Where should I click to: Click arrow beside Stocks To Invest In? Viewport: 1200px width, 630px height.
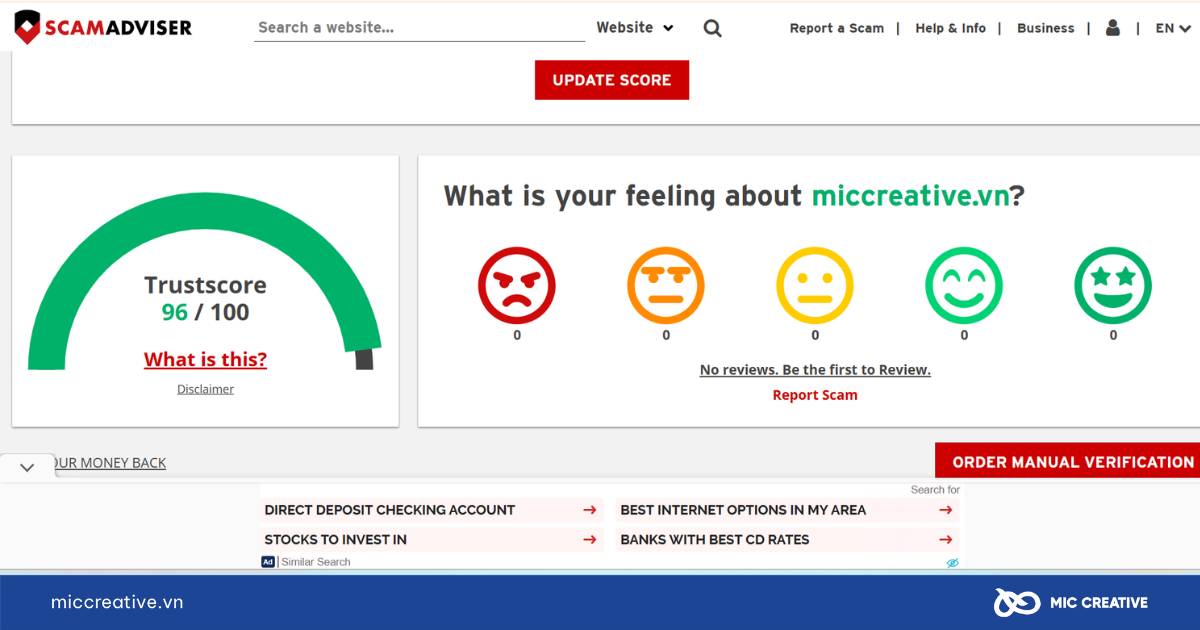coord(590,540)
